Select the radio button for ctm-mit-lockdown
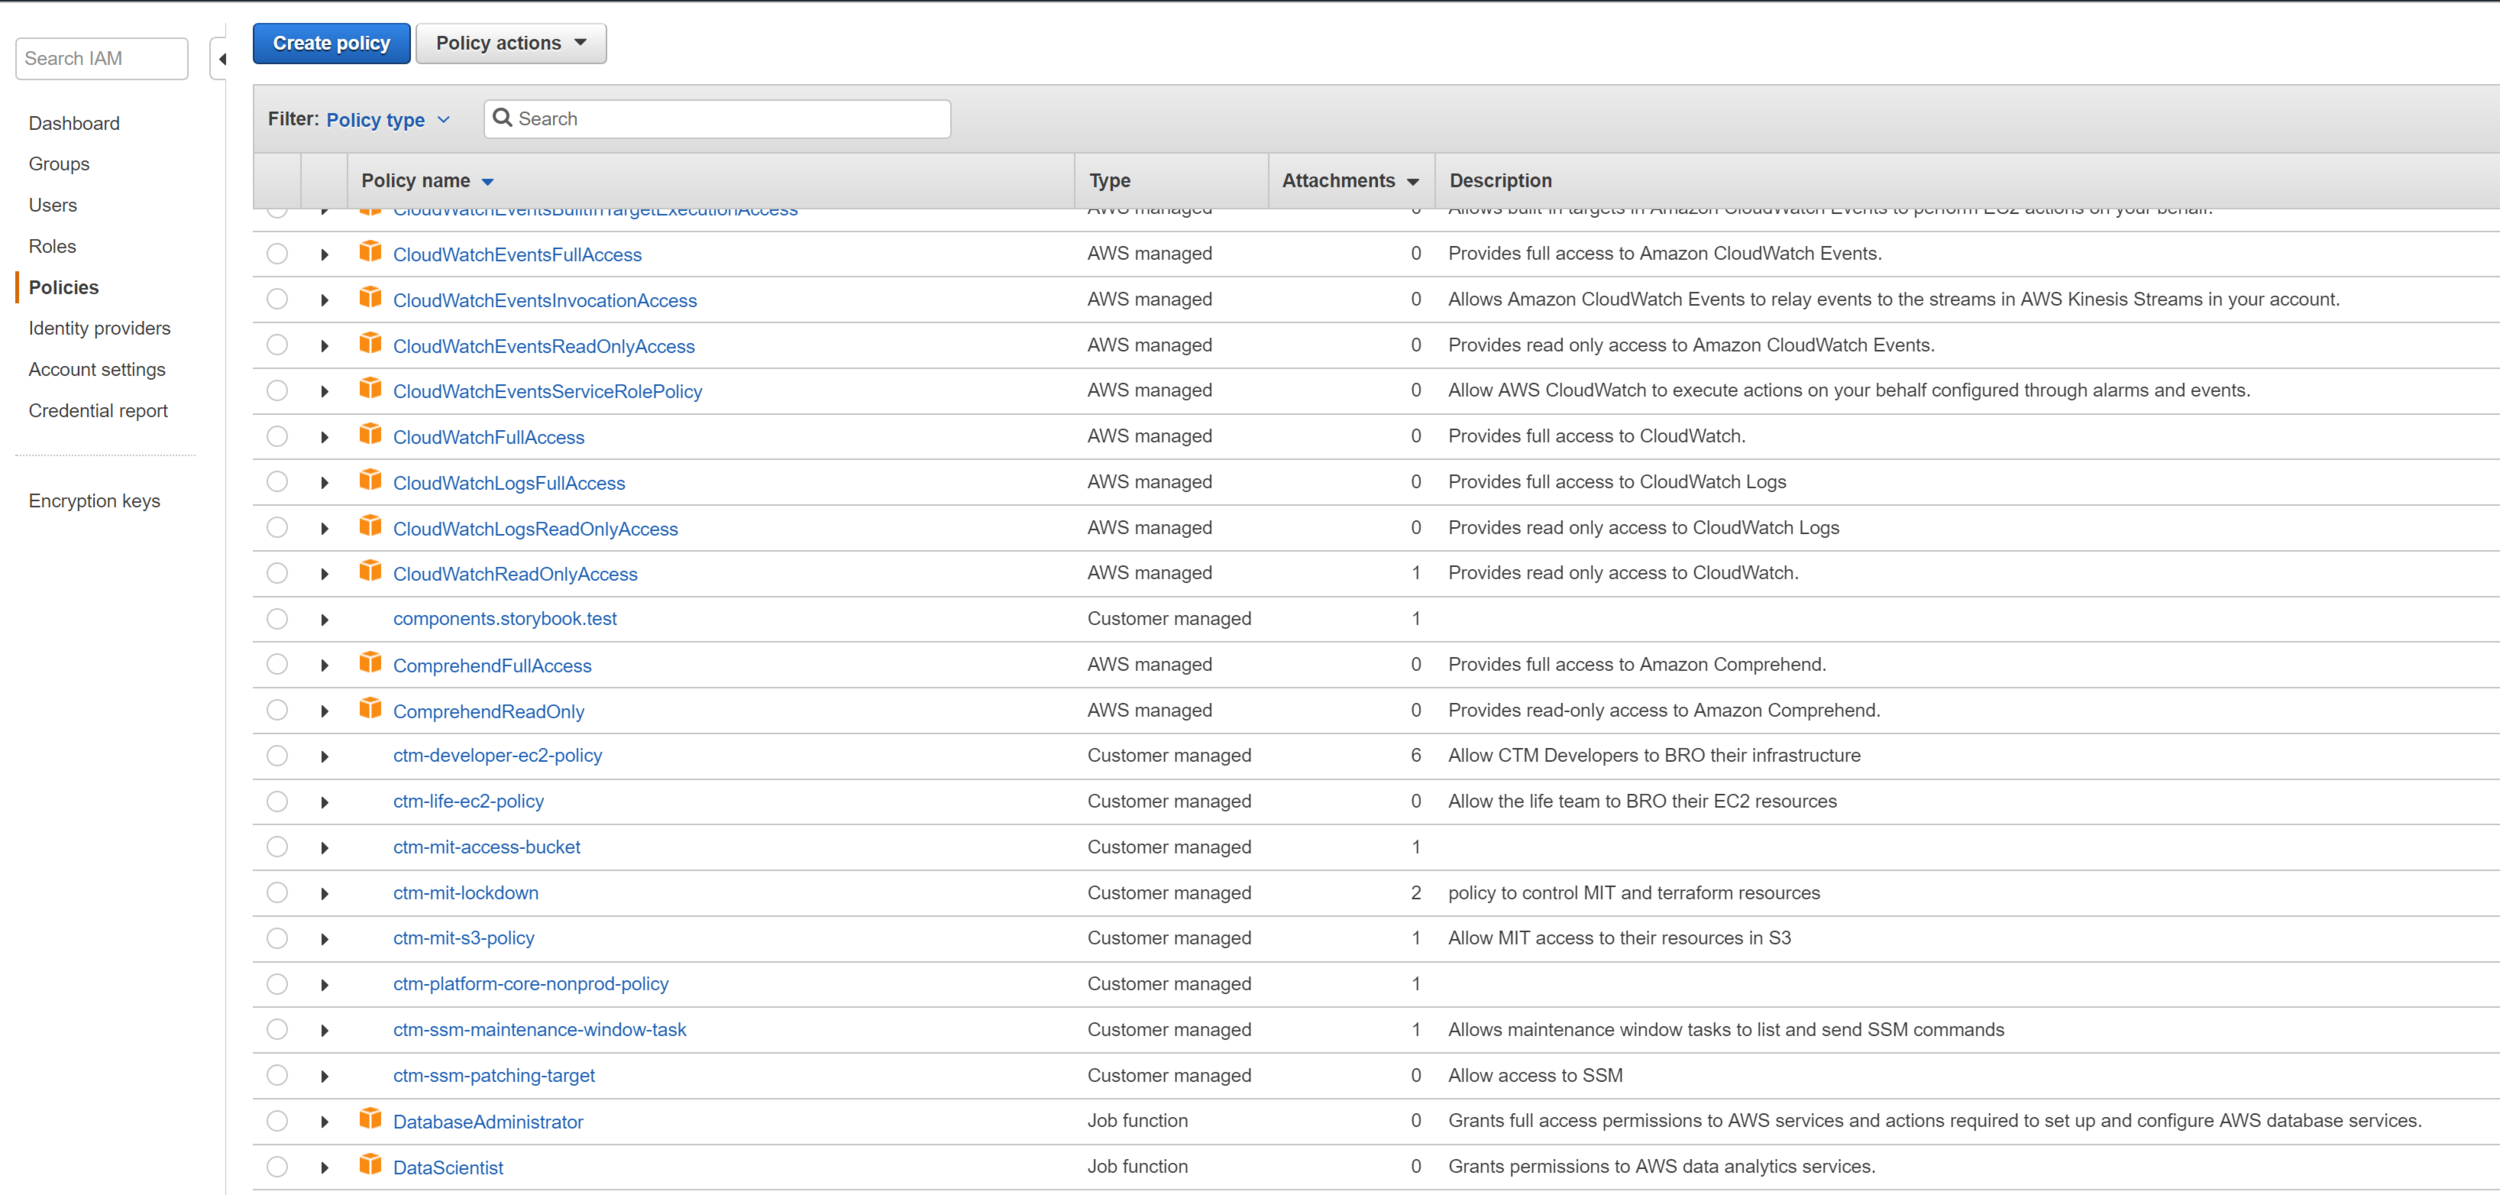Screen dimensions: 2500x1195 click(x=277, y=893)
